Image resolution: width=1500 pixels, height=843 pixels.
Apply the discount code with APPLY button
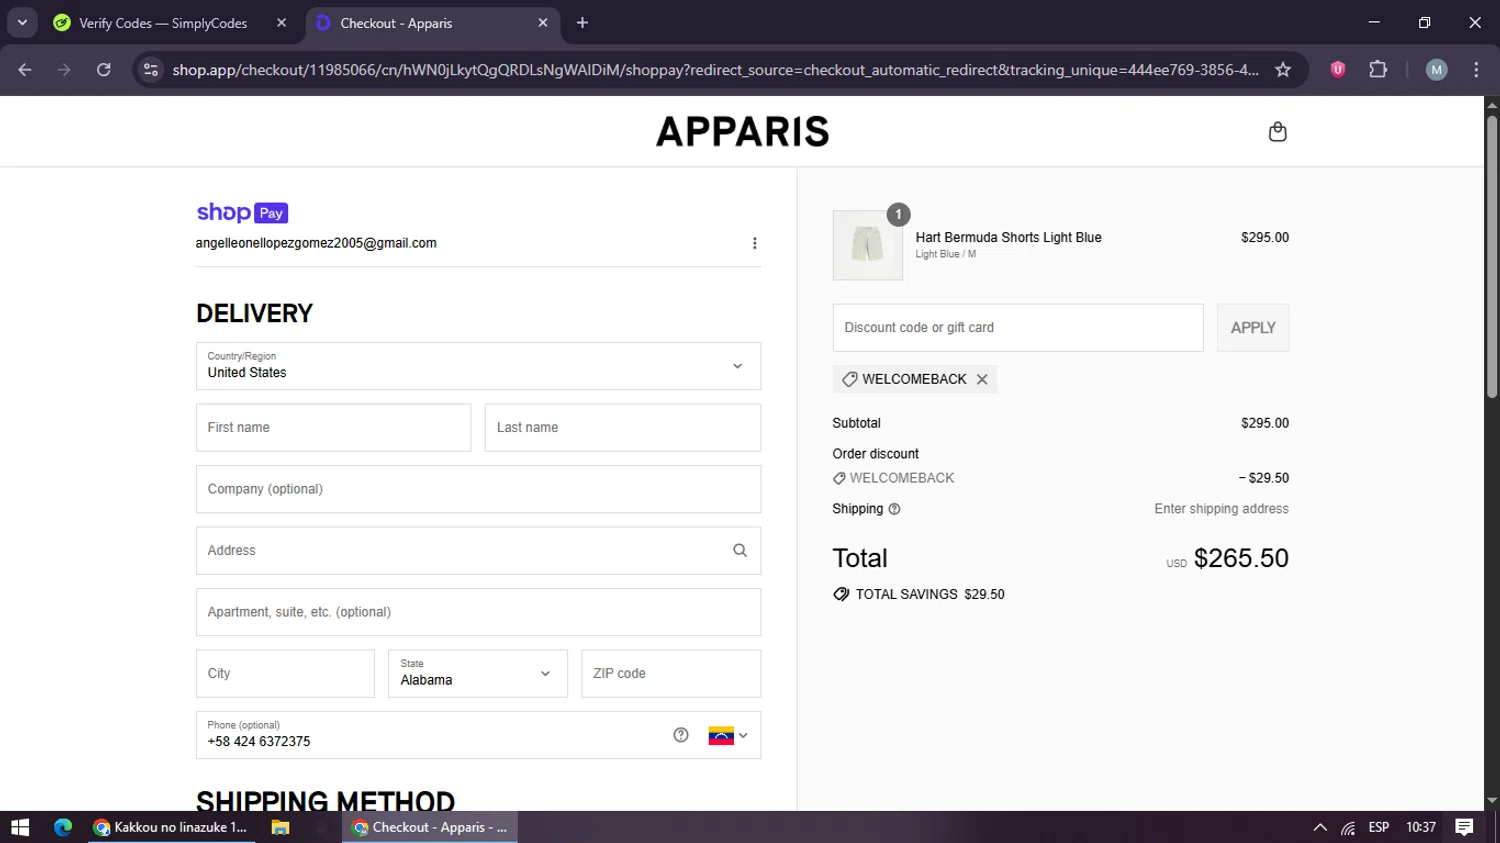1253,327
